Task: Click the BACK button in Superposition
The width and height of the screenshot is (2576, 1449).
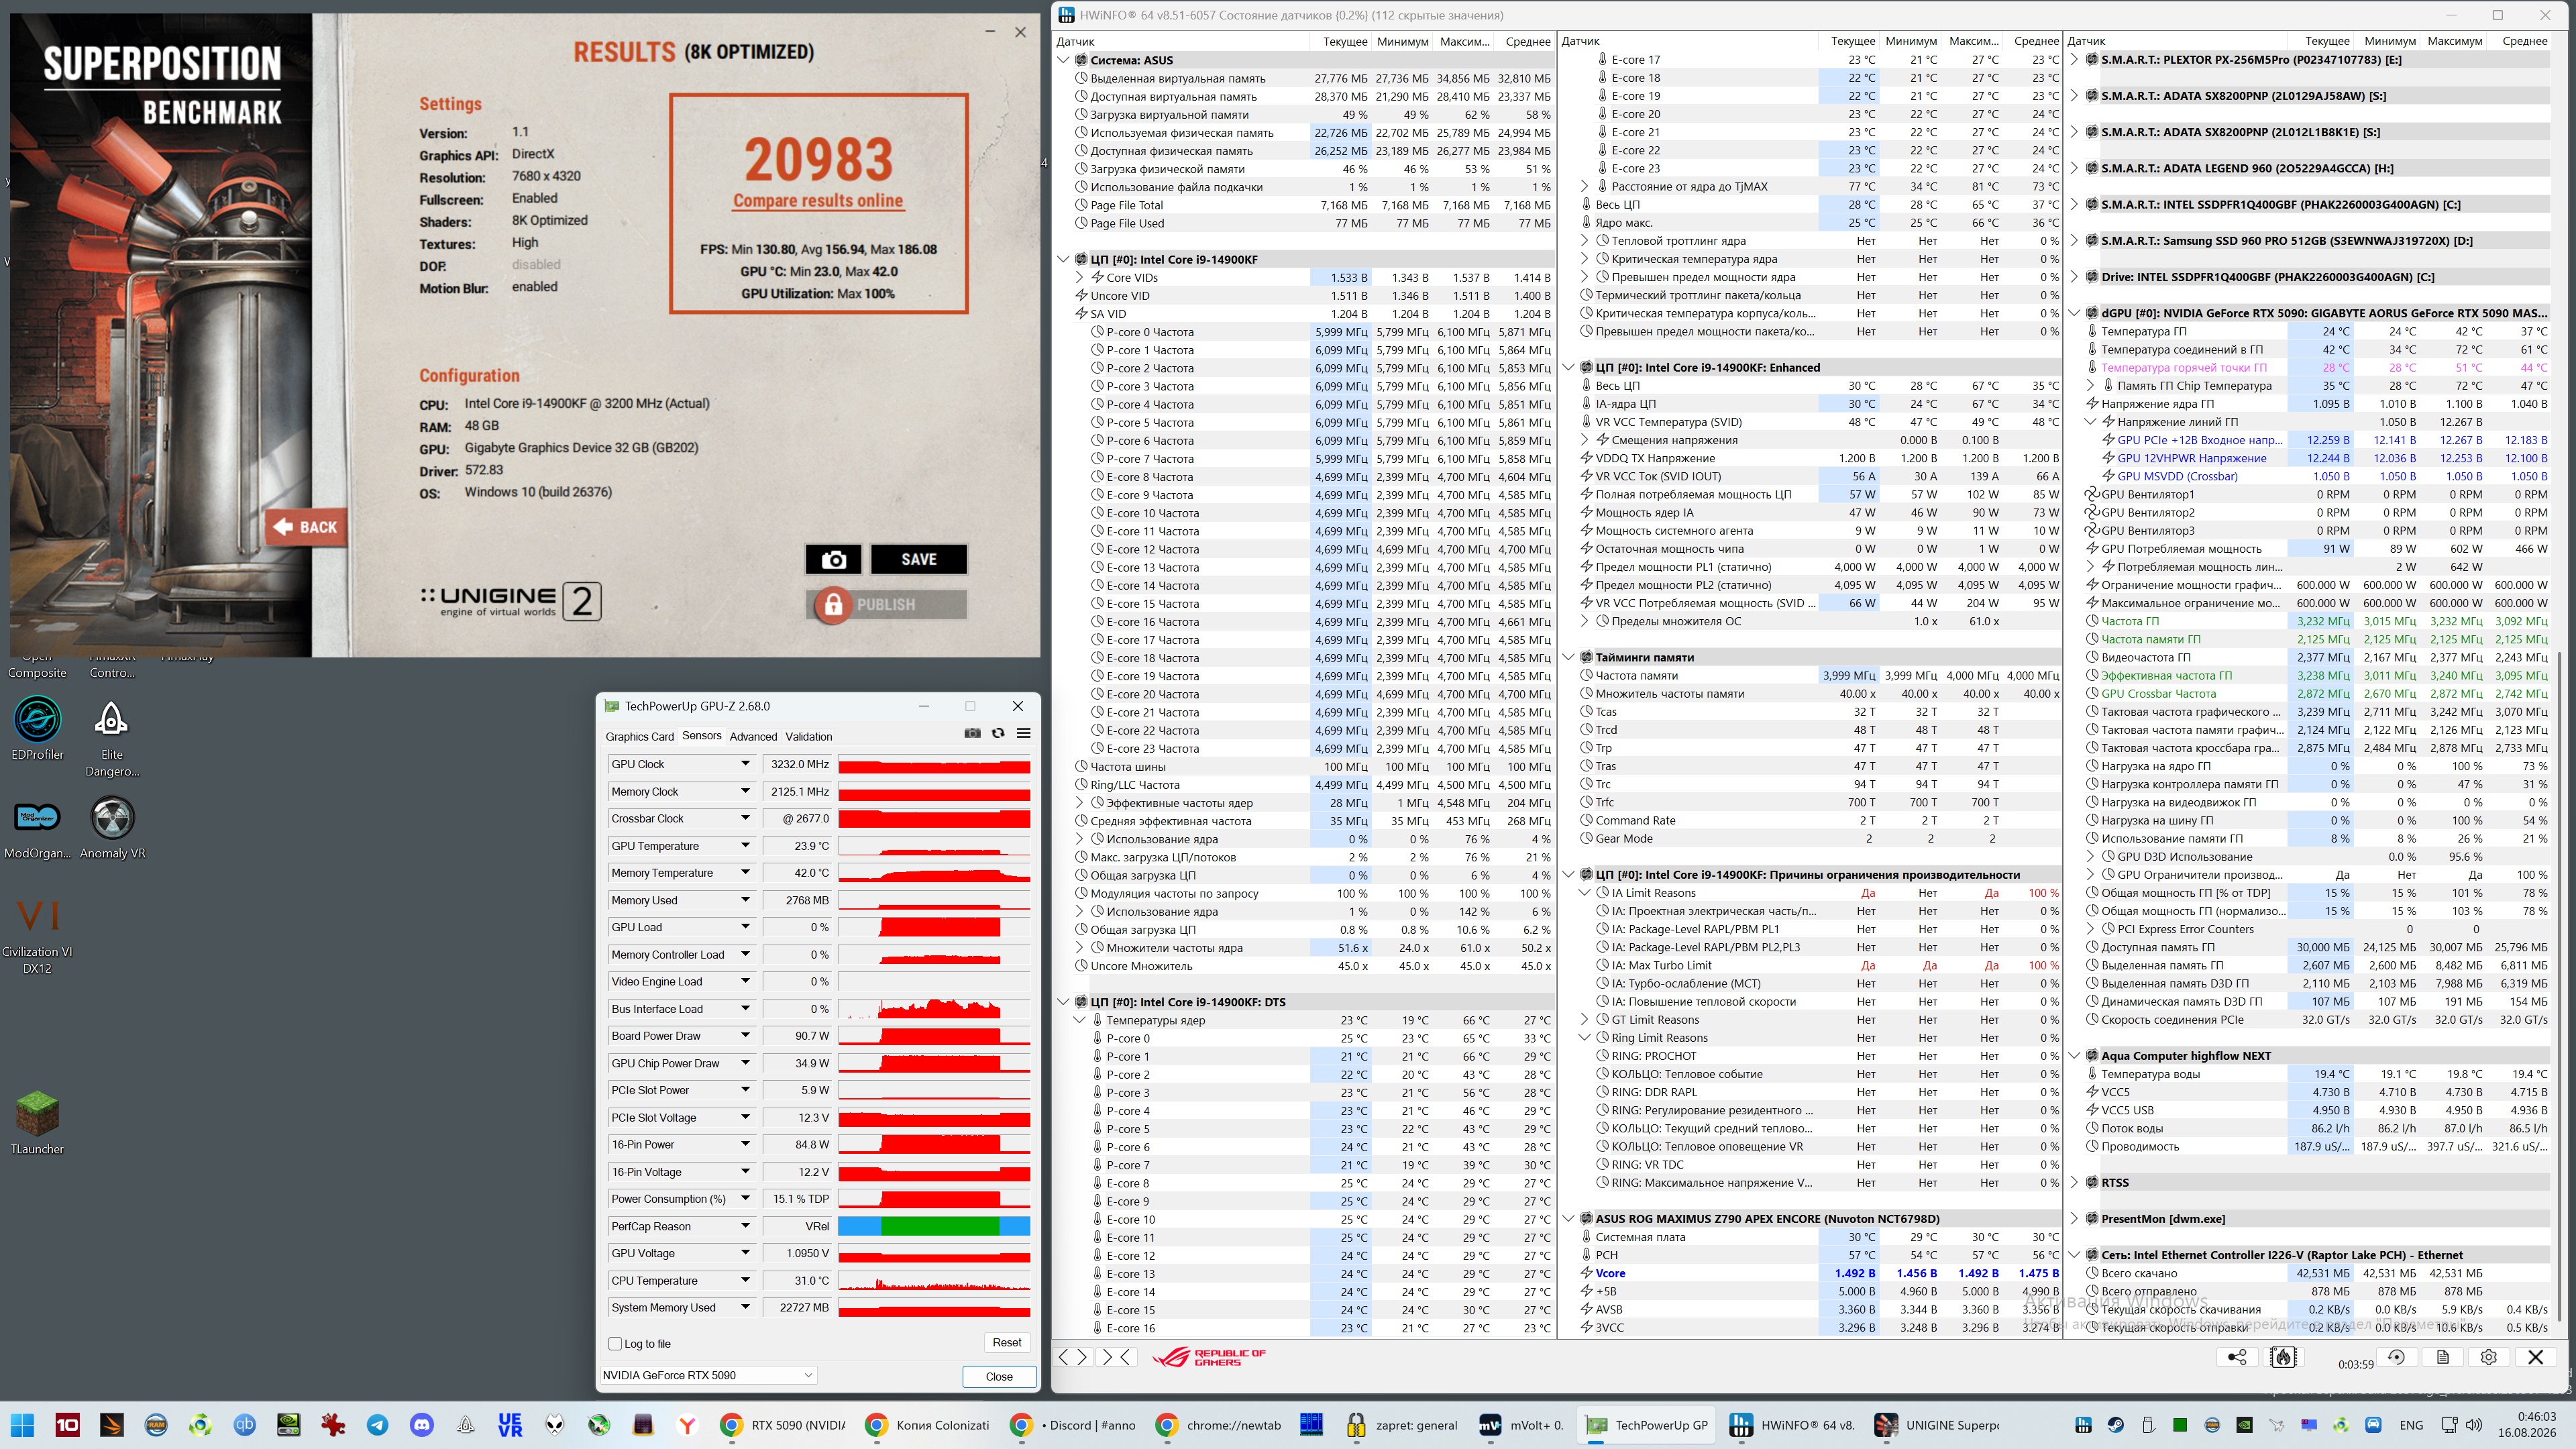Action: [306, 527]
